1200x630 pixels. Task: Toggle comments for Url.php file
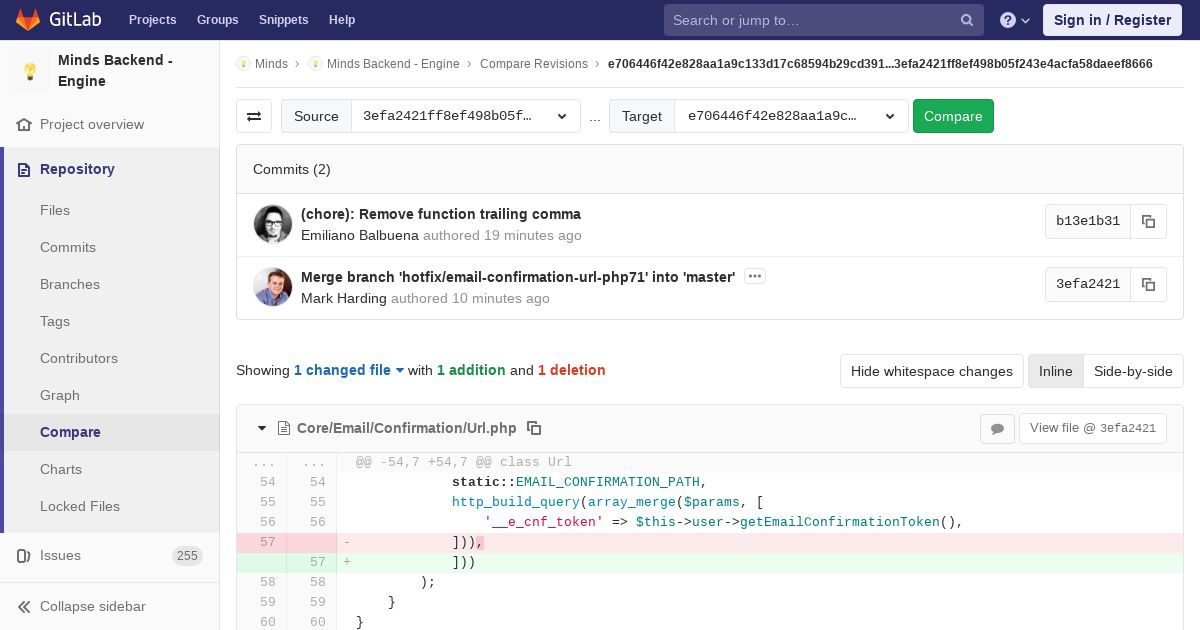pos(997,428)
